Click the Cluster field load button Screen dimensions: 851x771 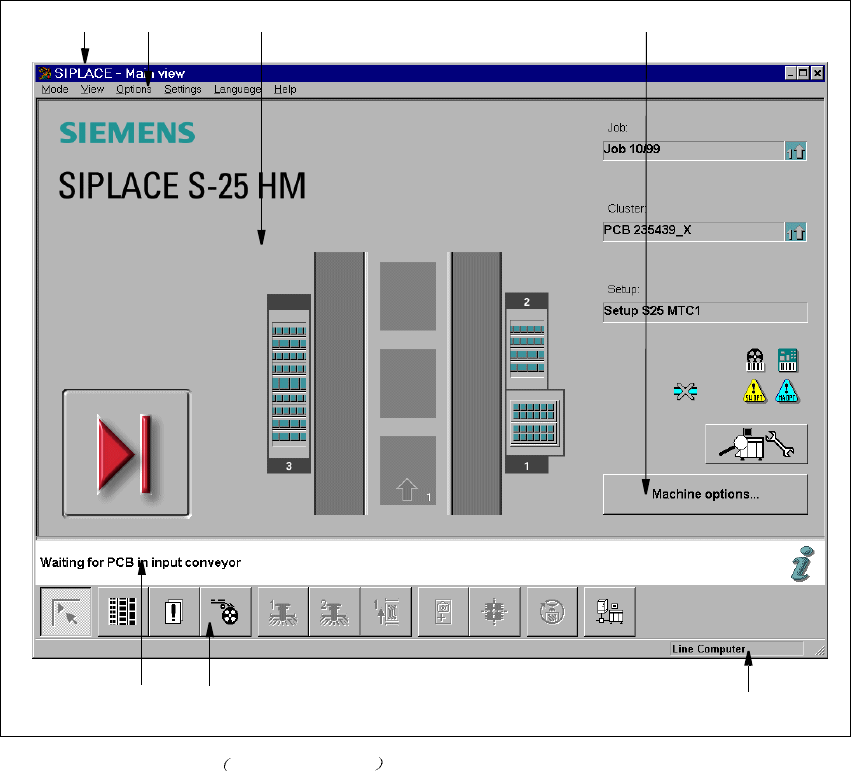(796, 232)
